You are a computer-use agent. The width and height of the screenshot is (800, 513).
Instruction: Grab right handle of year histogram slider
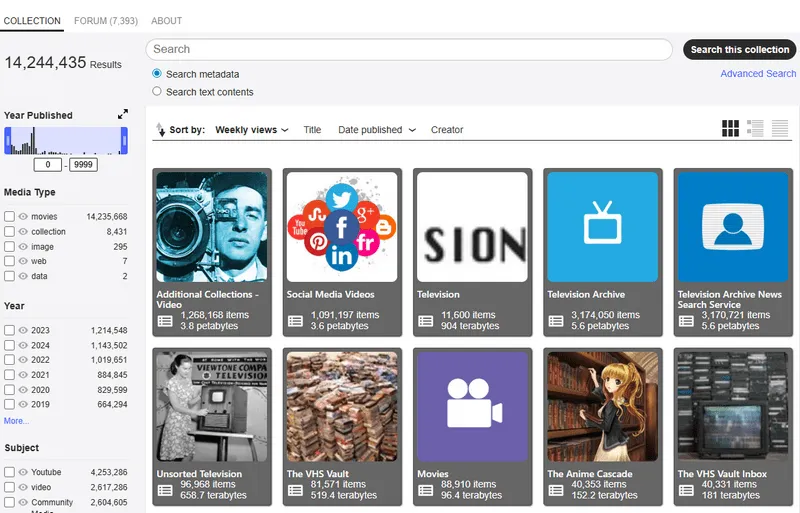coord(124,140)
